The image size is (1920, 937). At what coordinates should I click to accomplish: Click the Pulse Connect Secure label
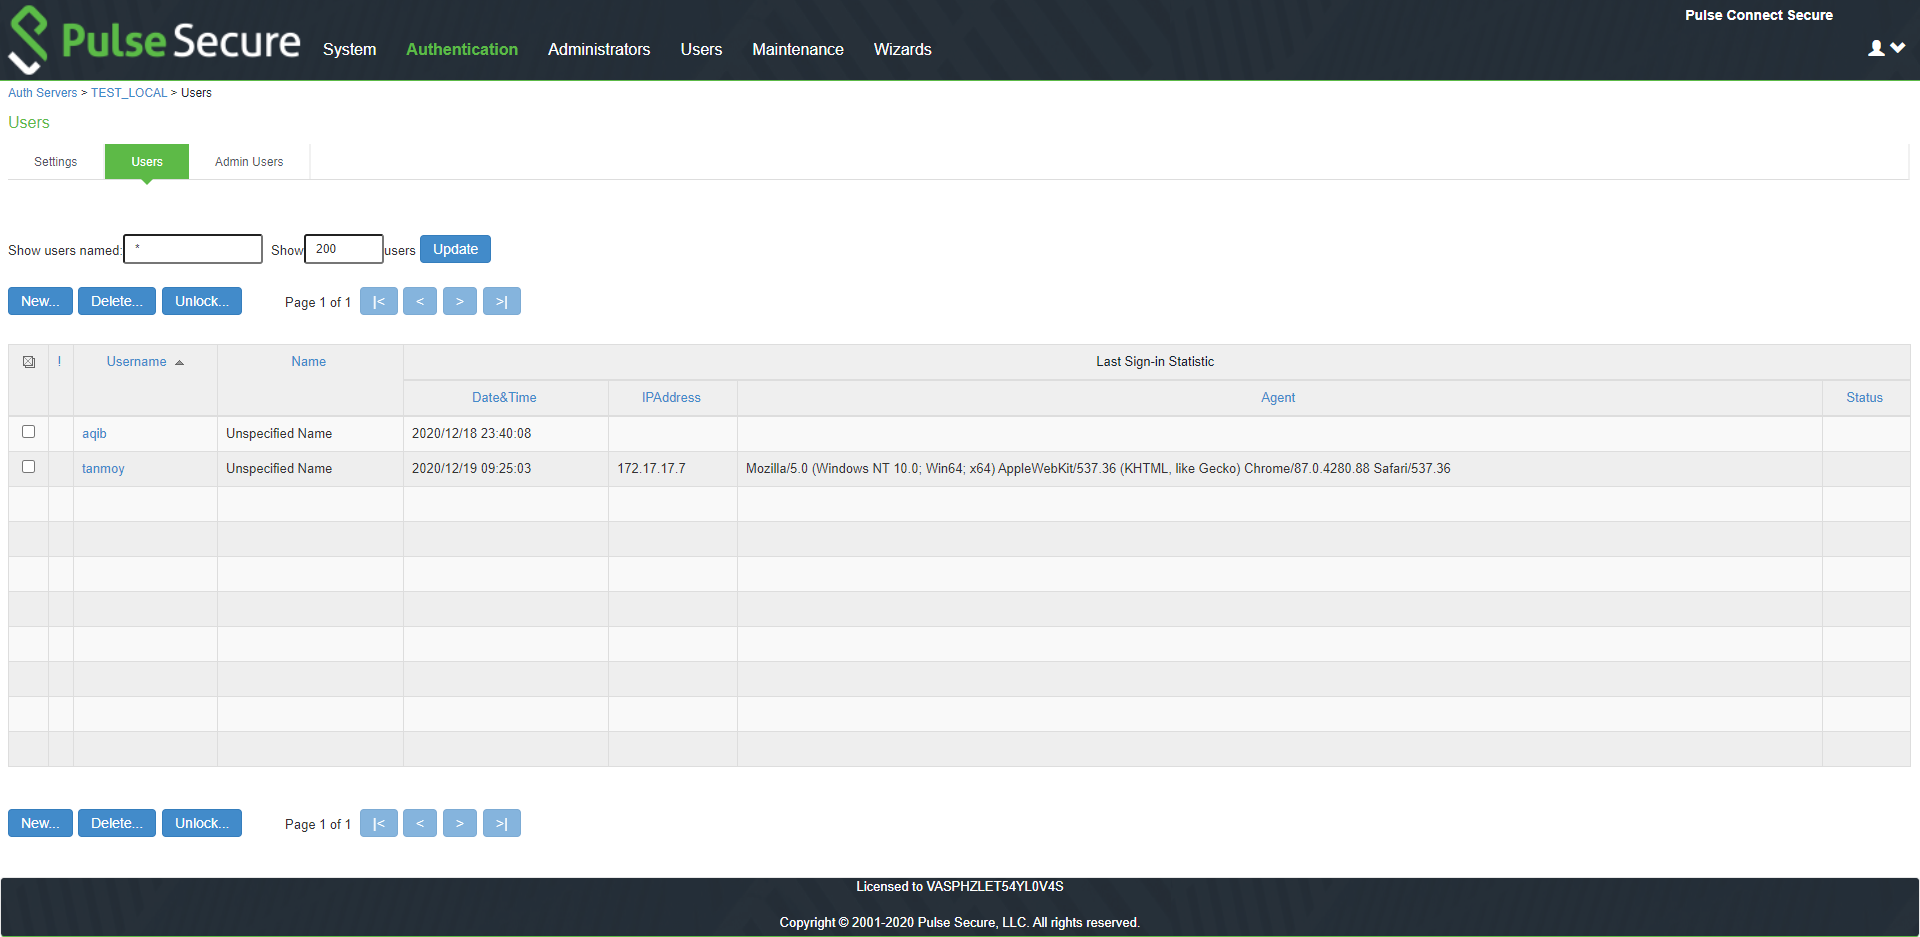point(1759,15)
